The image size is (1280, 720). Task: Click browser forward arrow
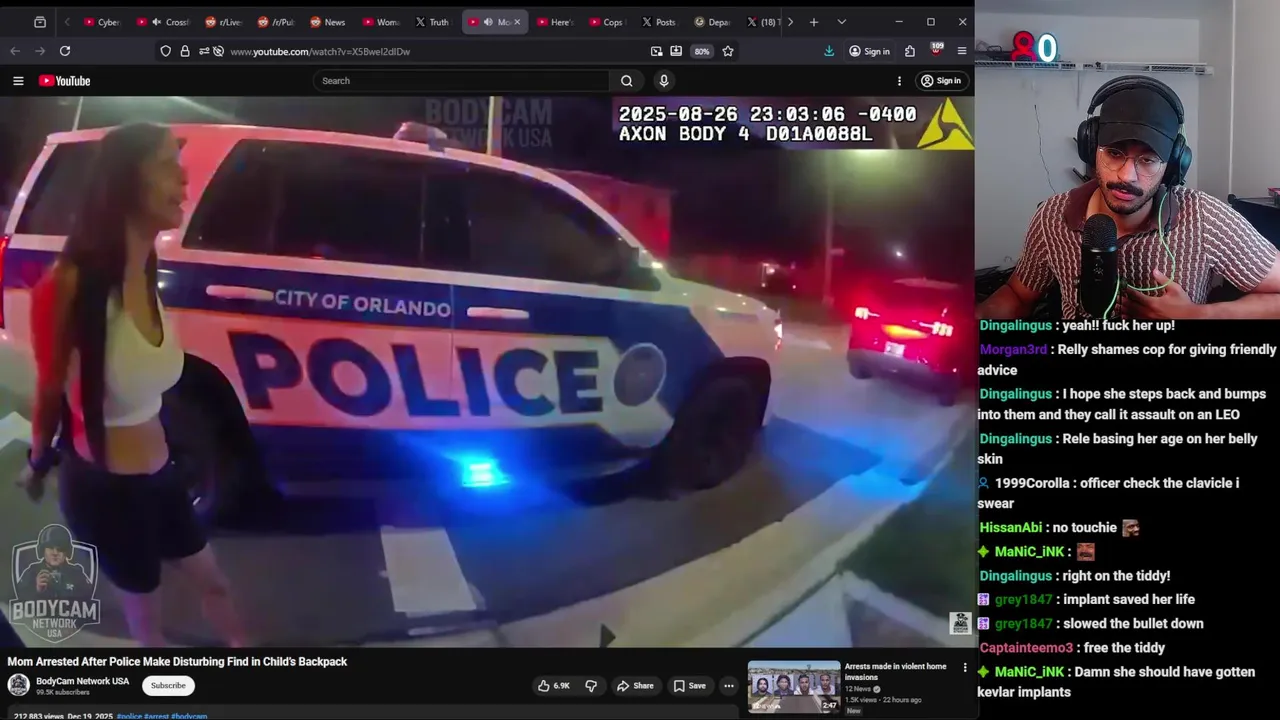(x=40, y=51)
